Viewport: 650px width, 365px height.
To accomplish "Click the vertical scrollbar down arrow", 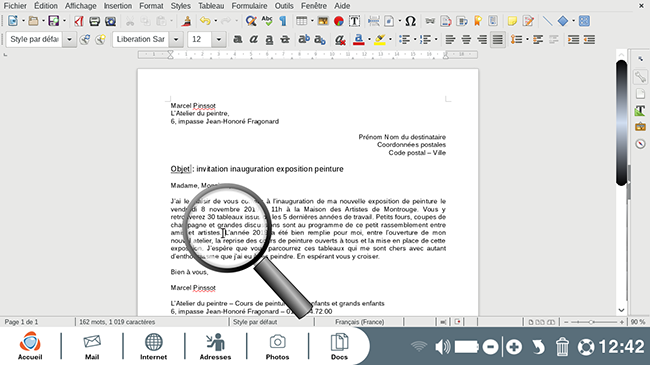I will [621, 310].
